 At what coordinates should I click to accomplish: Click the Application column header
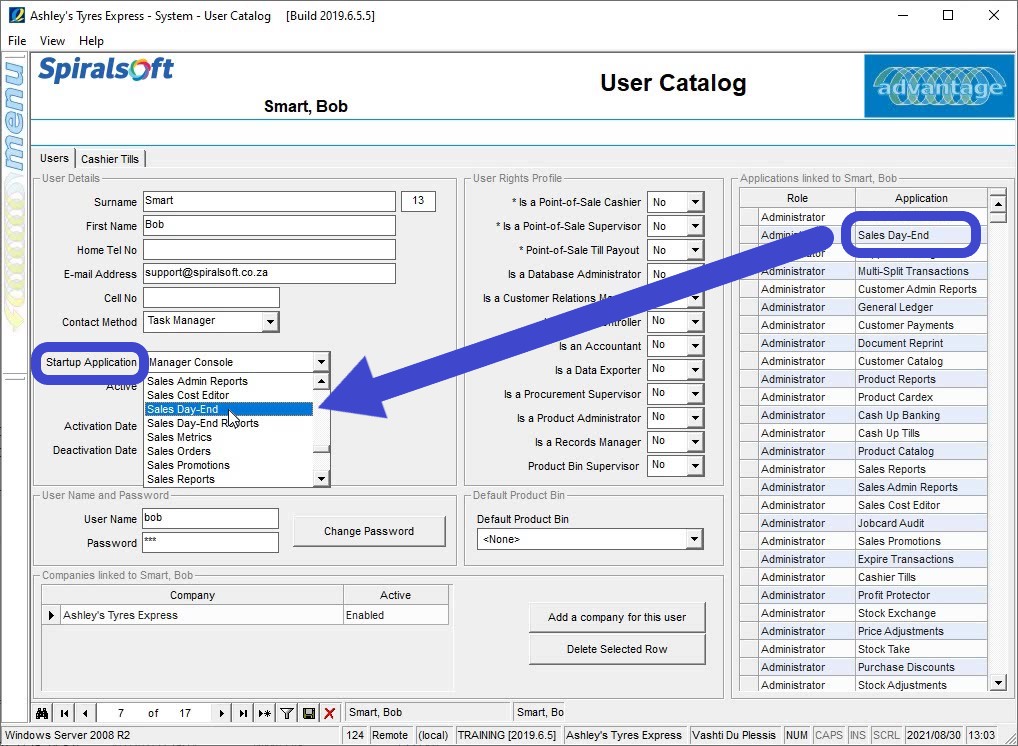921,198
